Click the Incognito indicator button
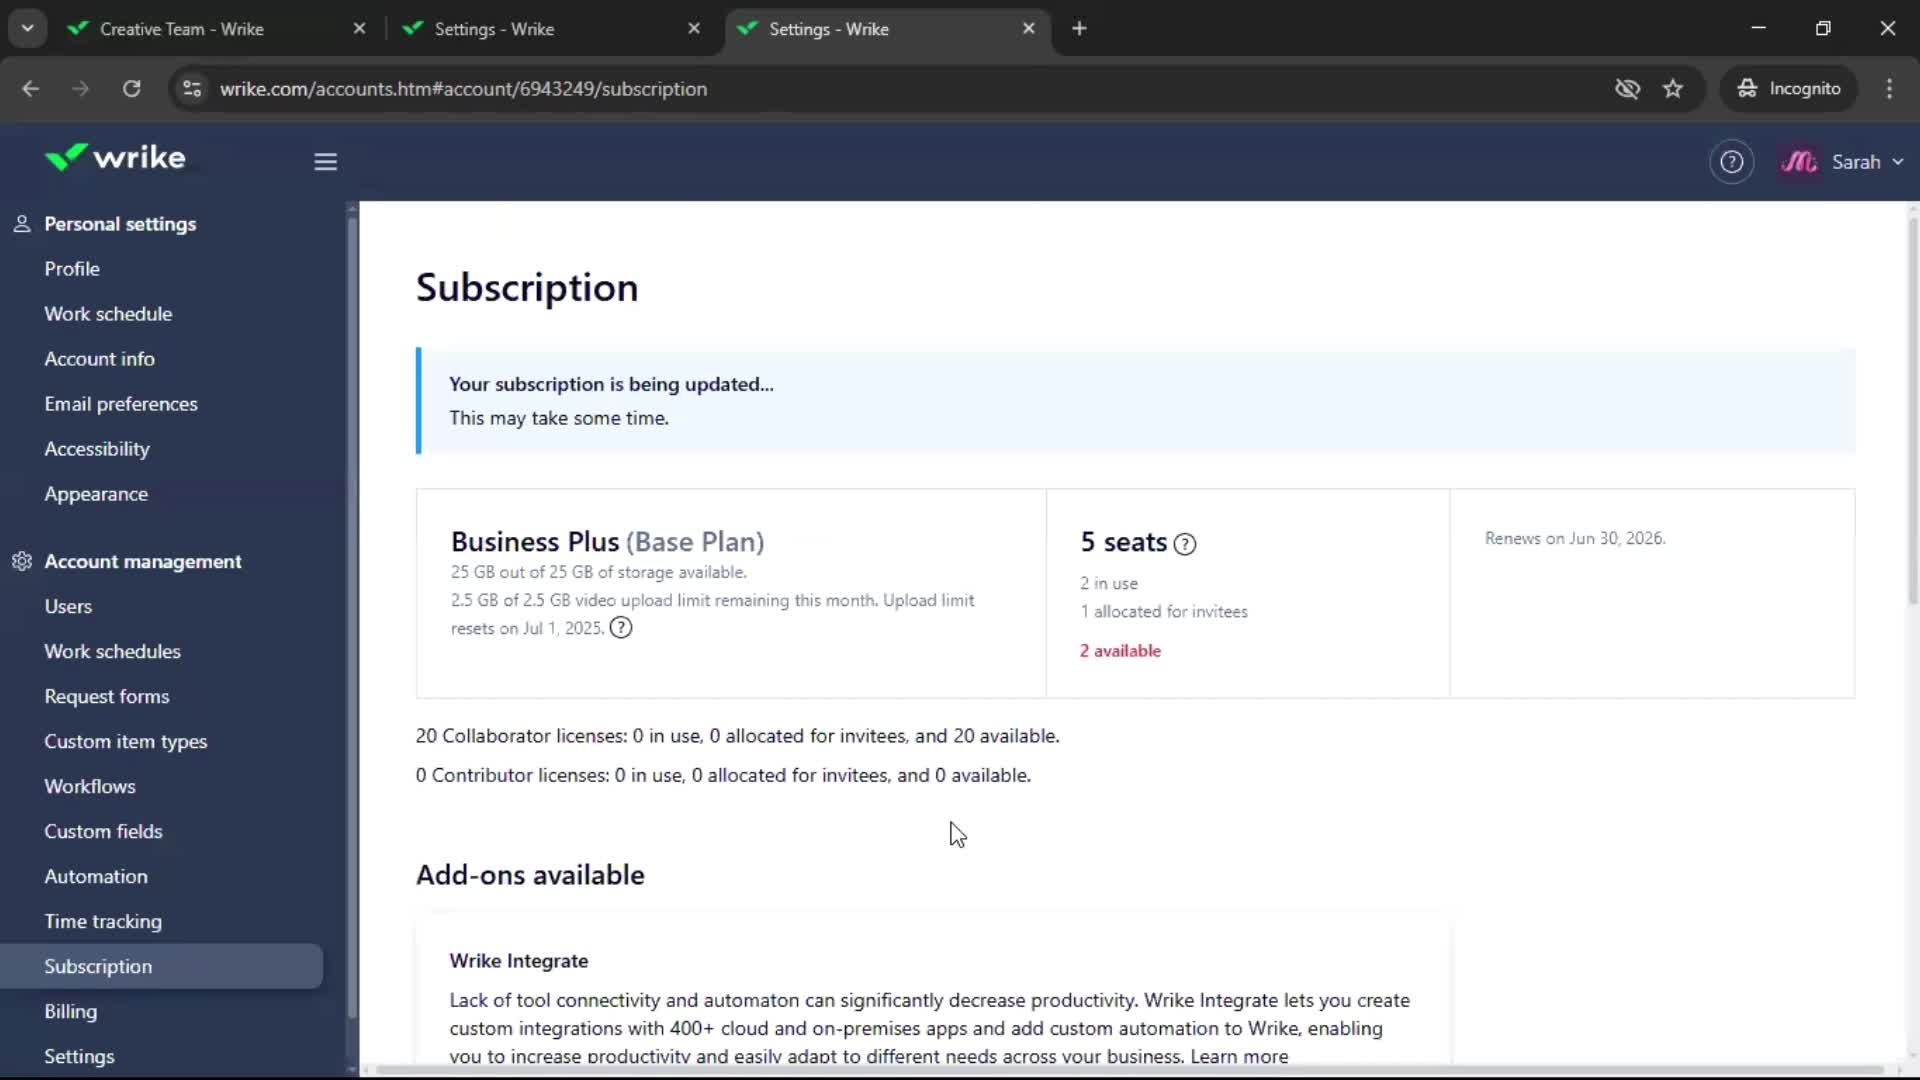Image resolution: width=1920 pixels, height=1080 pixels. 1789,89
